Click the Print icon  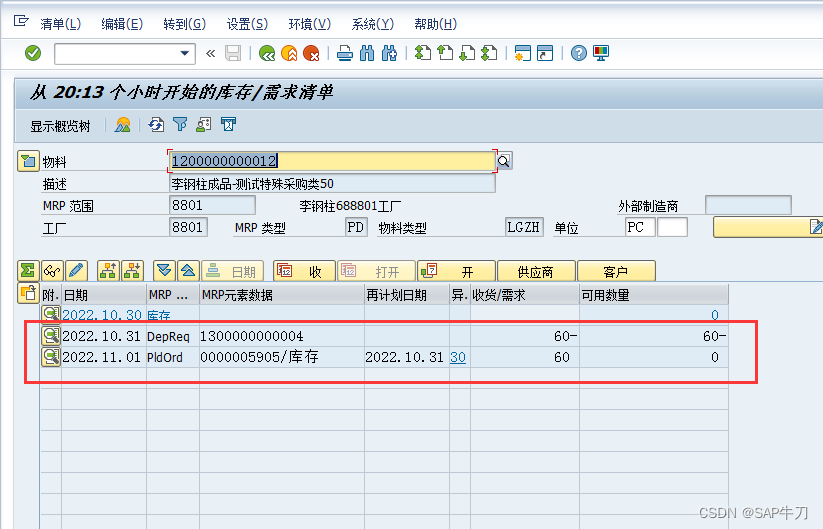coord(345,54)
